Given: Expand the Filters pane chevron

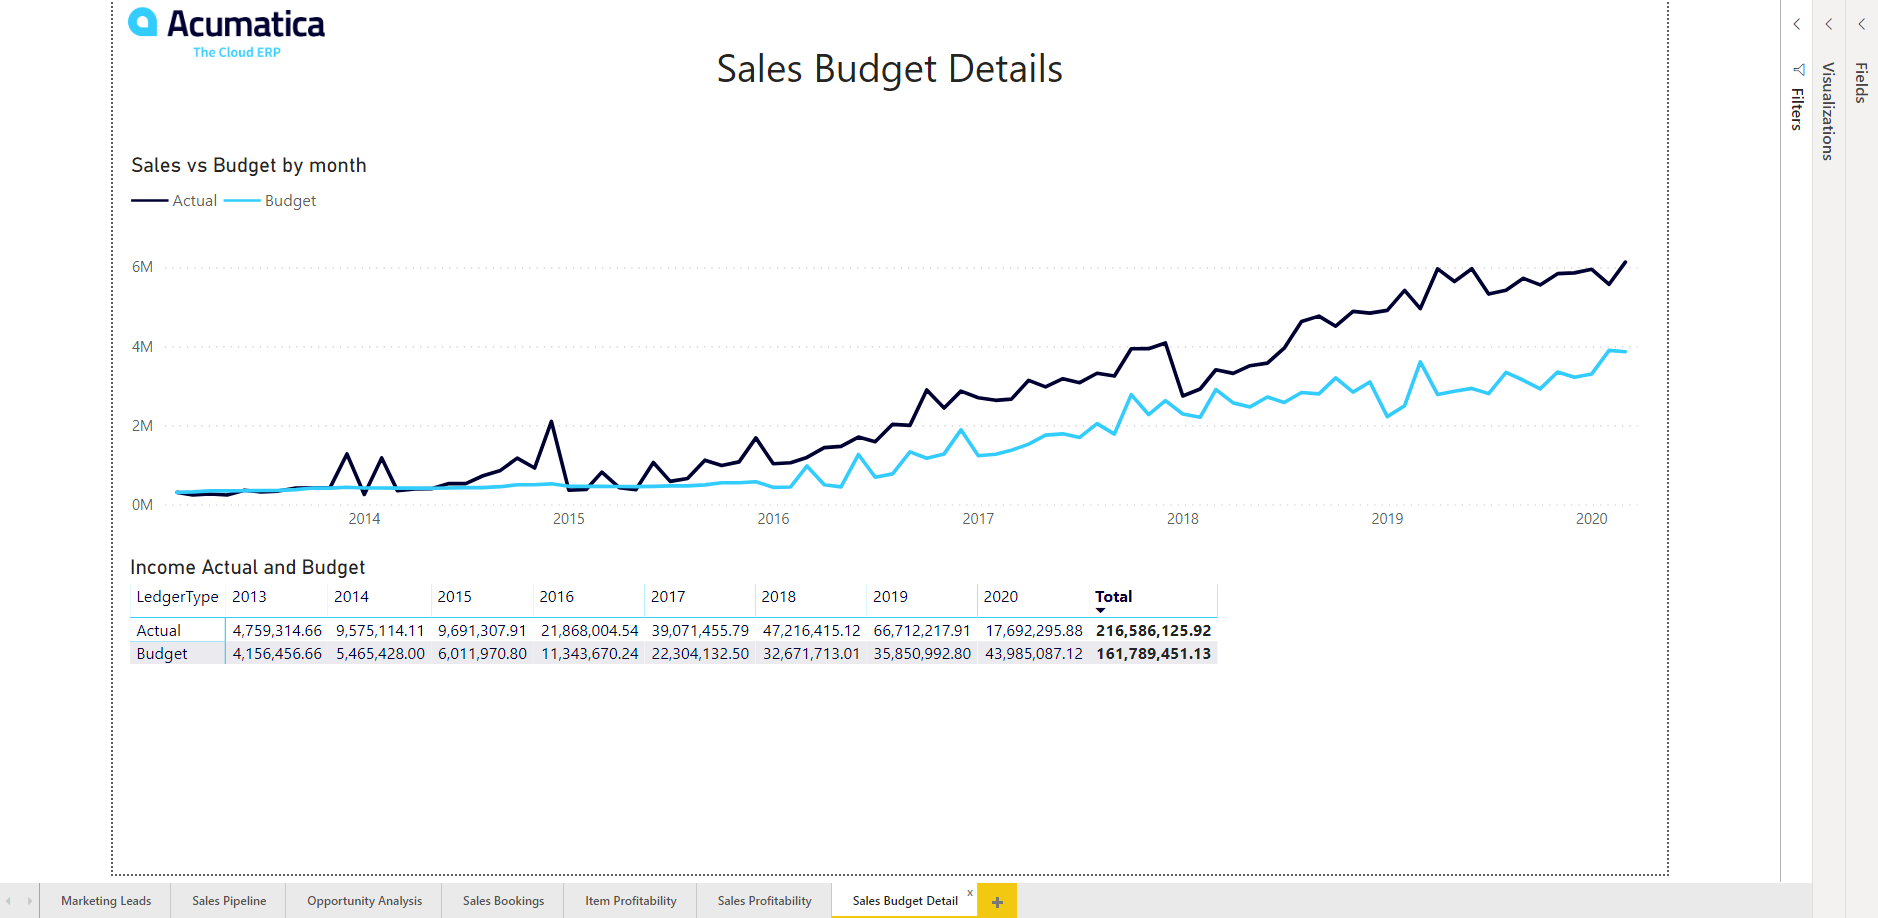Looking at the screenshot, I should tap(1797, 24).
